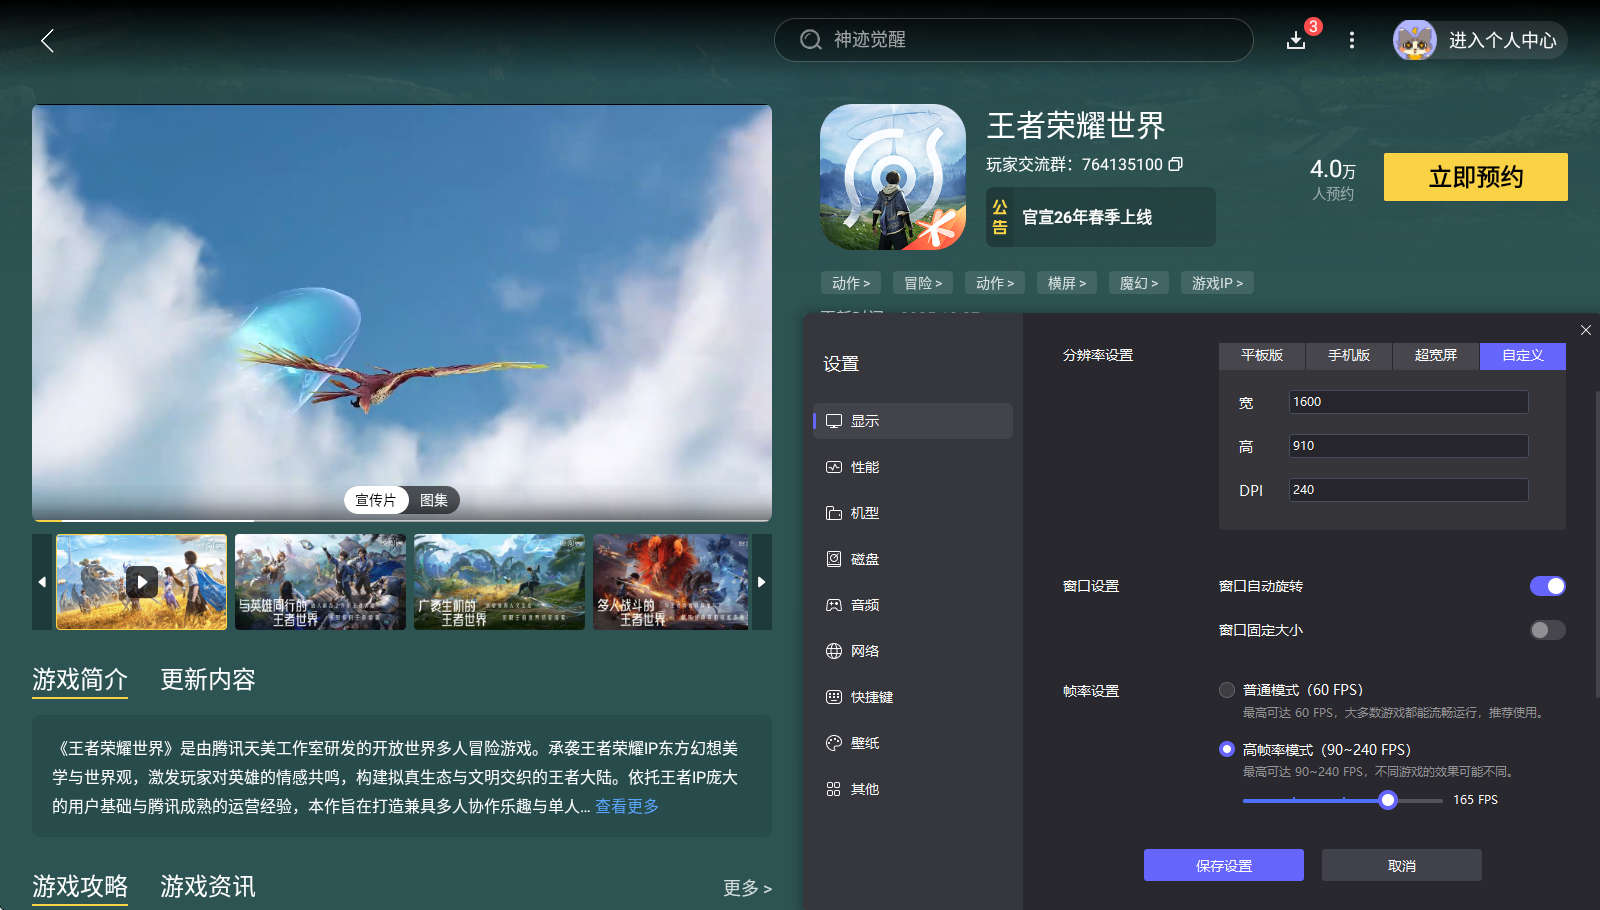Click the back arrow icon
The height and width of the screenshot is (910, 1600).
pos(47,40)
